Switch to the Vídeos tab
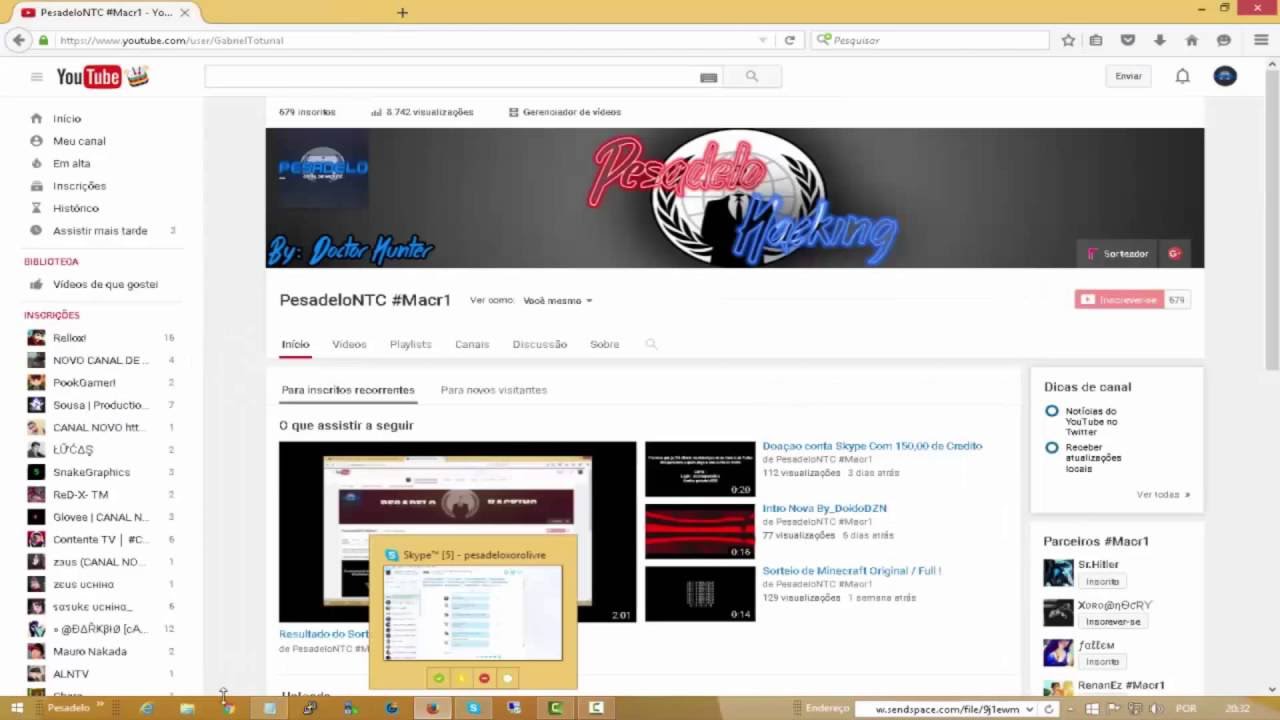 point(349,344)
